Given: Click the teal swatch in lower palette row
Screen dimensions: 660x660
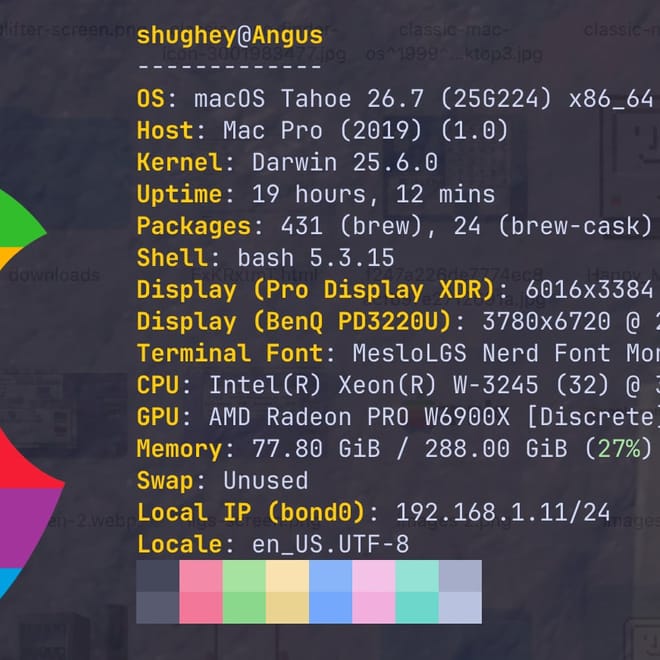Looking at the screenshot, I should tap(417, 608).
